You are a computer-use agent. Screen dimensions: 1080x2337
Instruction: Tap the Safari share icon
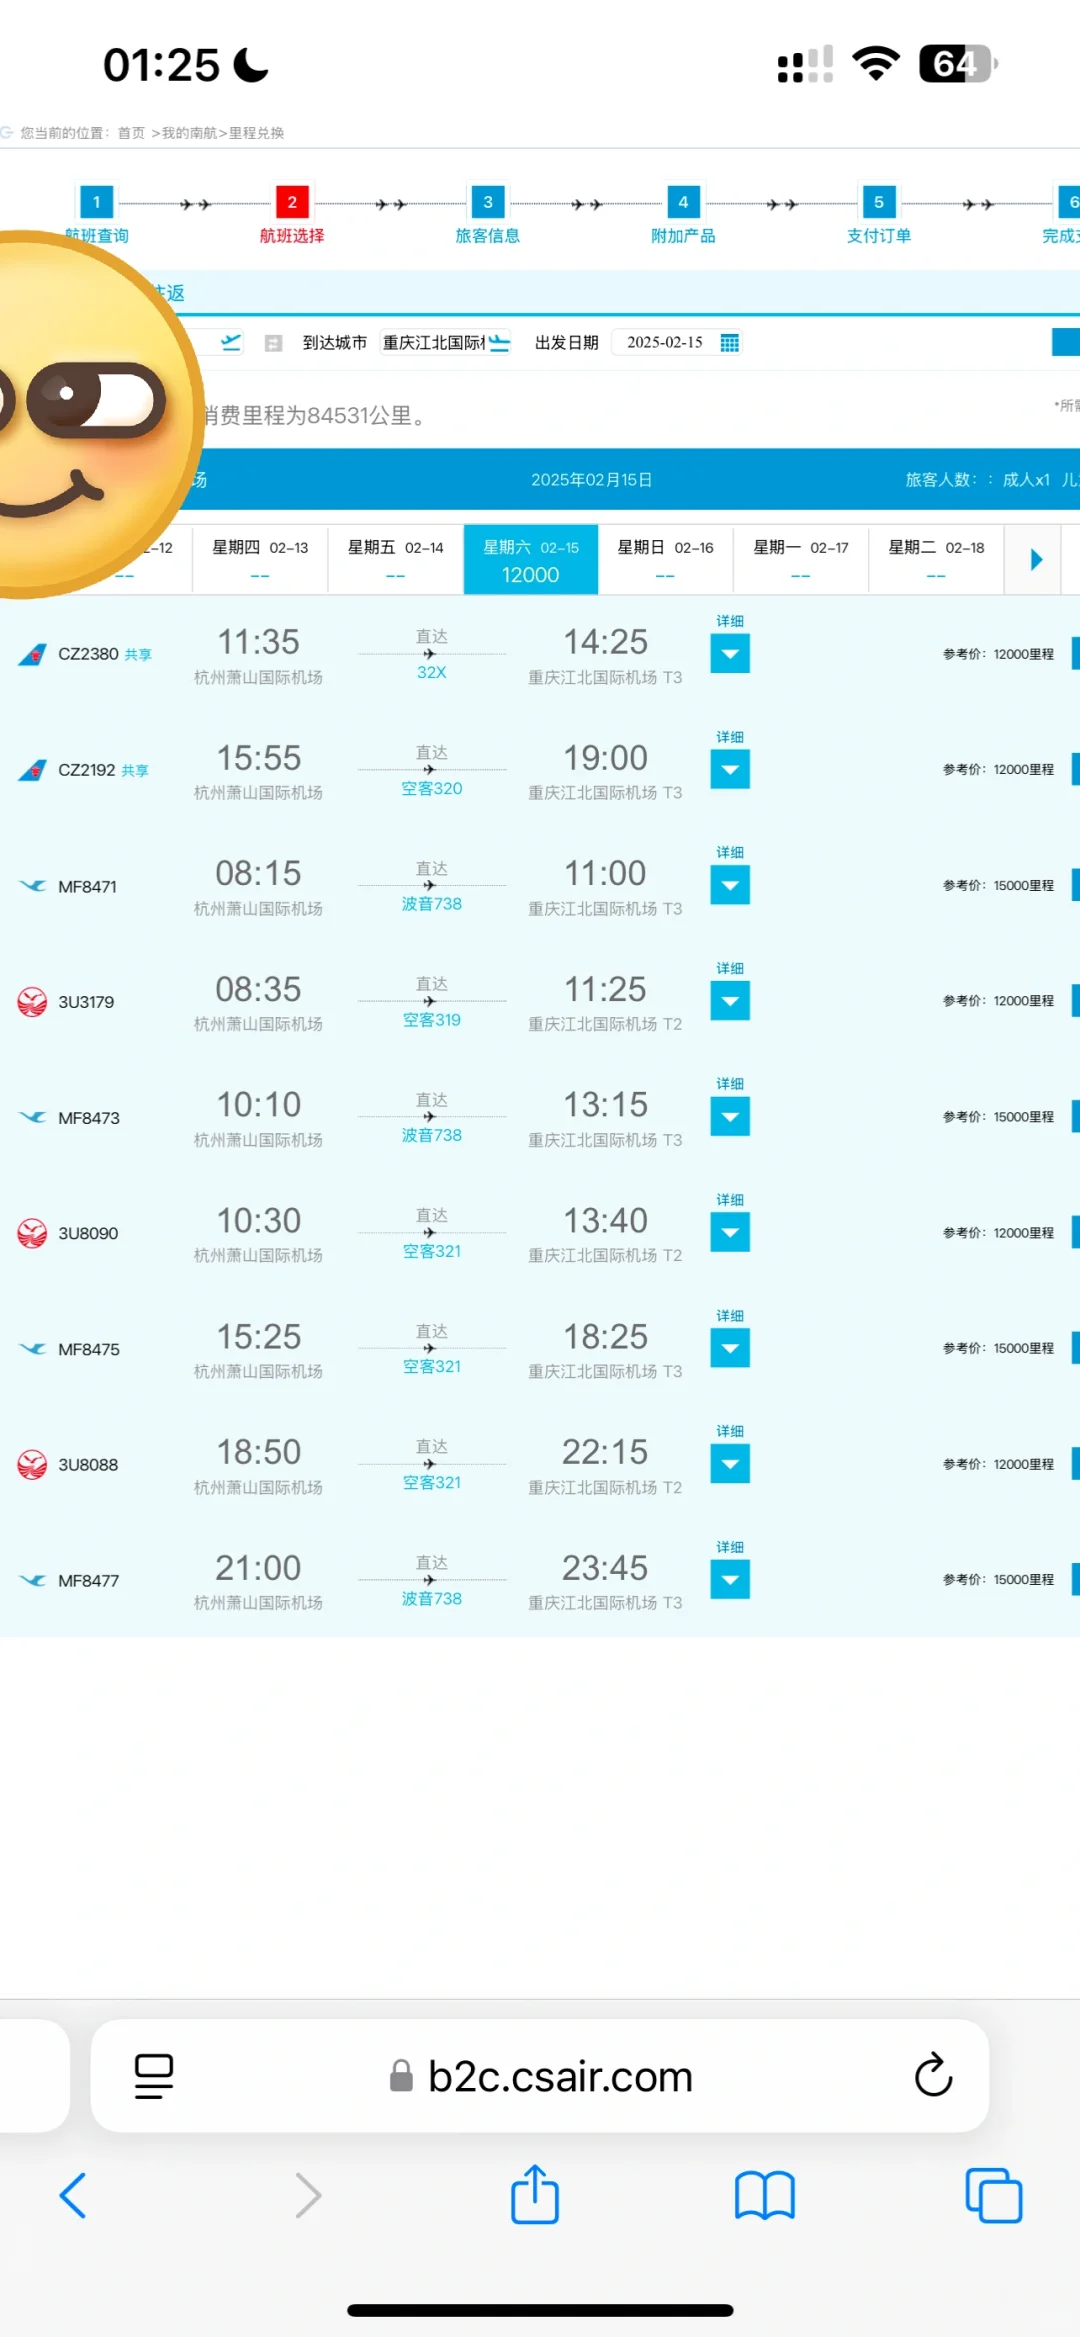pos(535,2195)
